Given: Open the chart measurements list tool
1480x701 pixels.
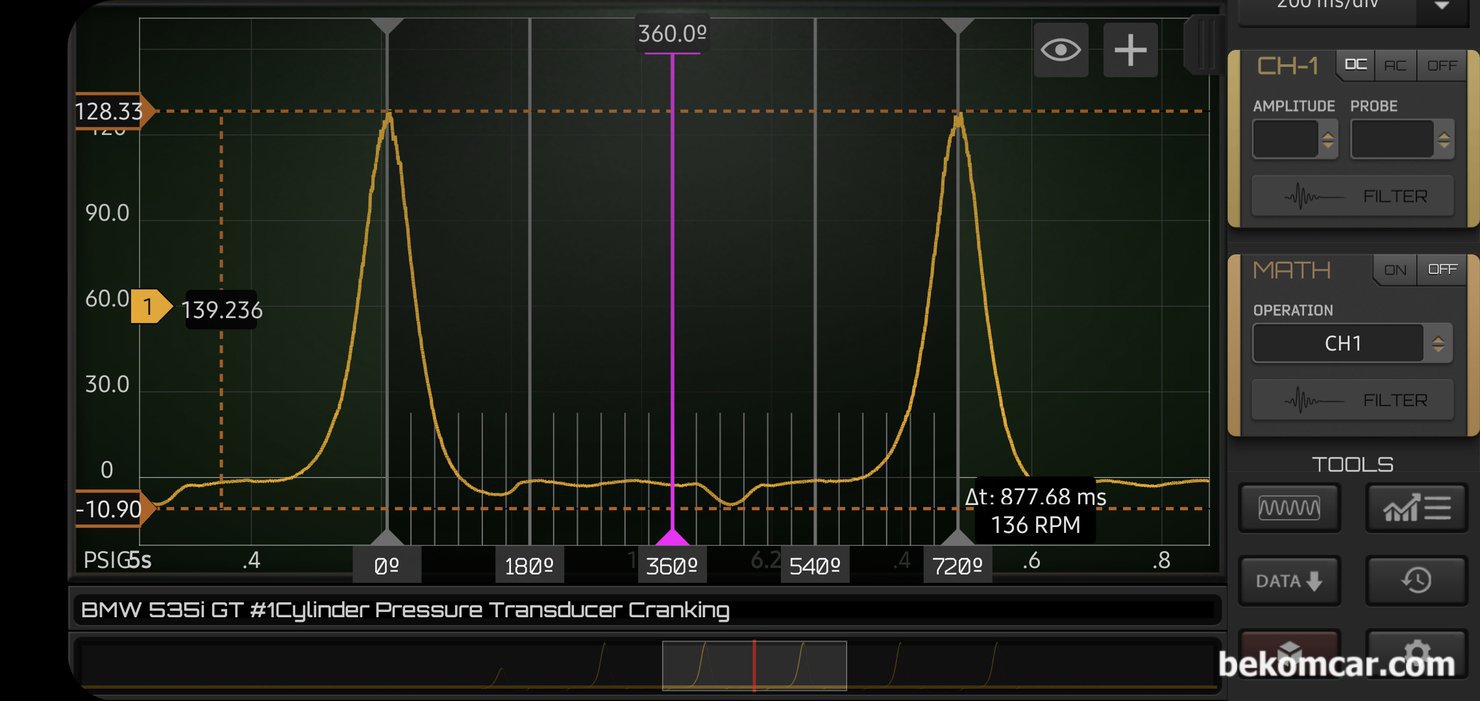Looking at the screenshot, I should tap(1416, 508).
